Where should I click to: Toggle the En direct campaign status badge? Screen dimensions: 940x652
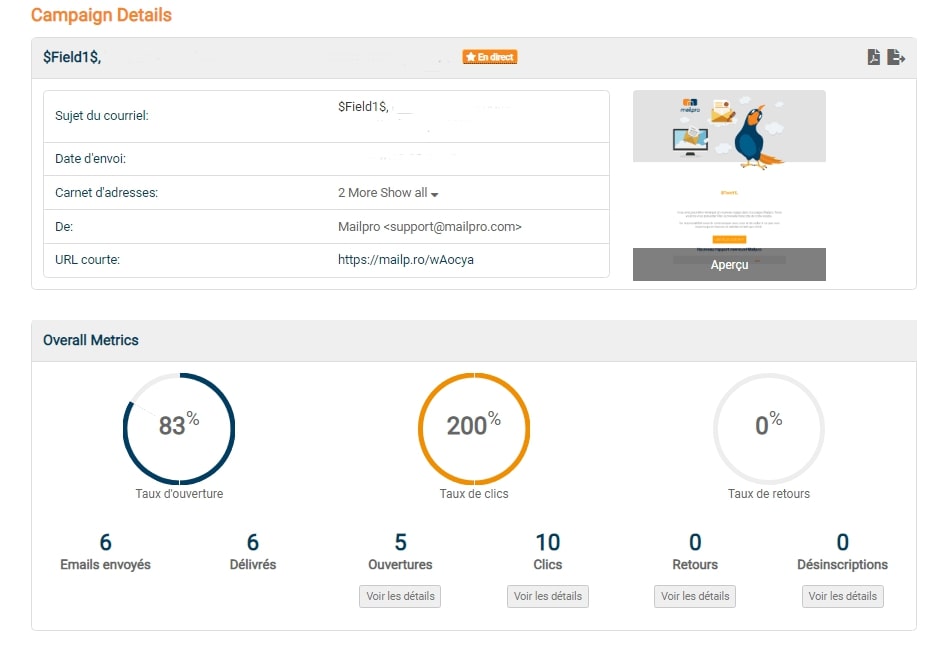click(489, 57)
